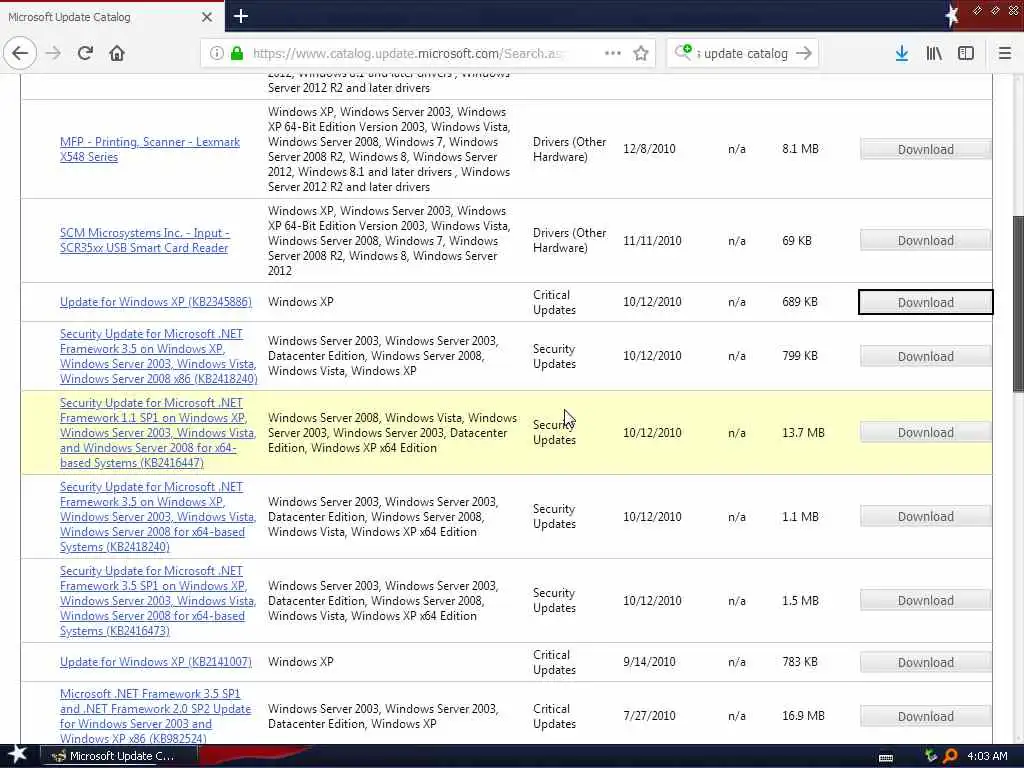This screenshot has height=768, width=1024.
Task: Download the SCM Smart Card Reader 69 KB
Action: tap(925, 240)
